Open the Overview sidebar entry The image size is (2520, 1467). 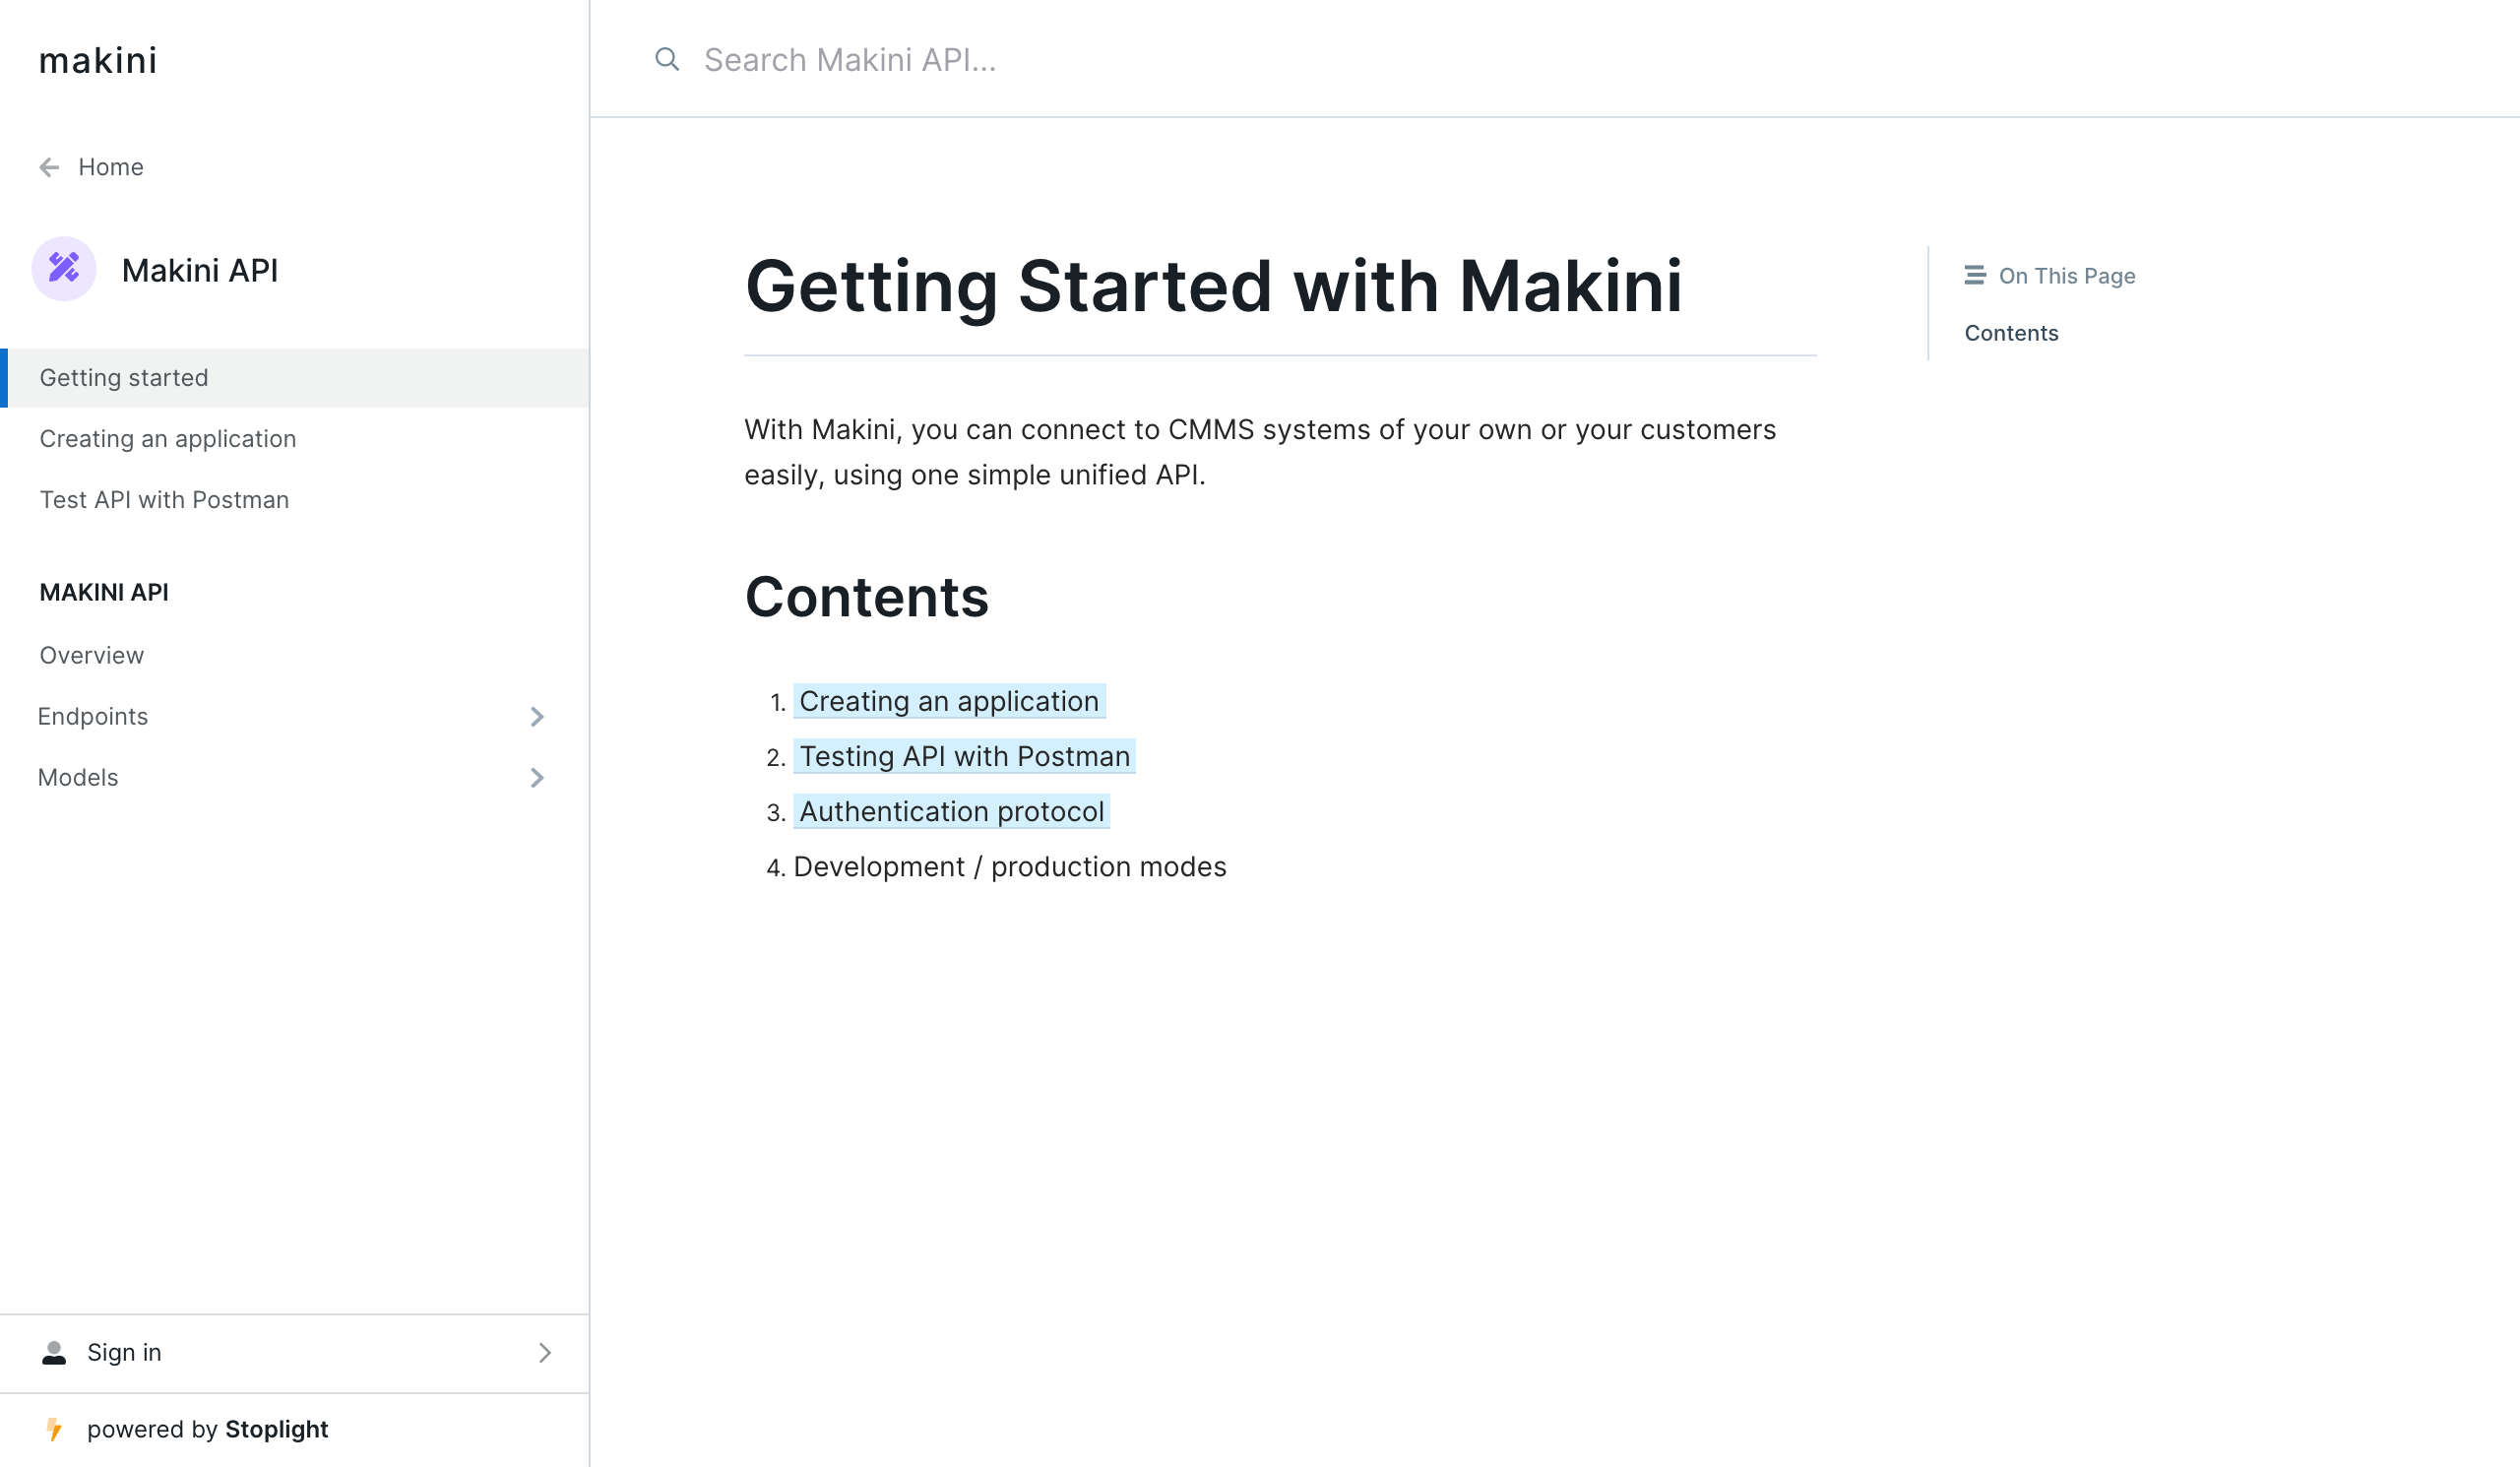click(x=294, y=656)
